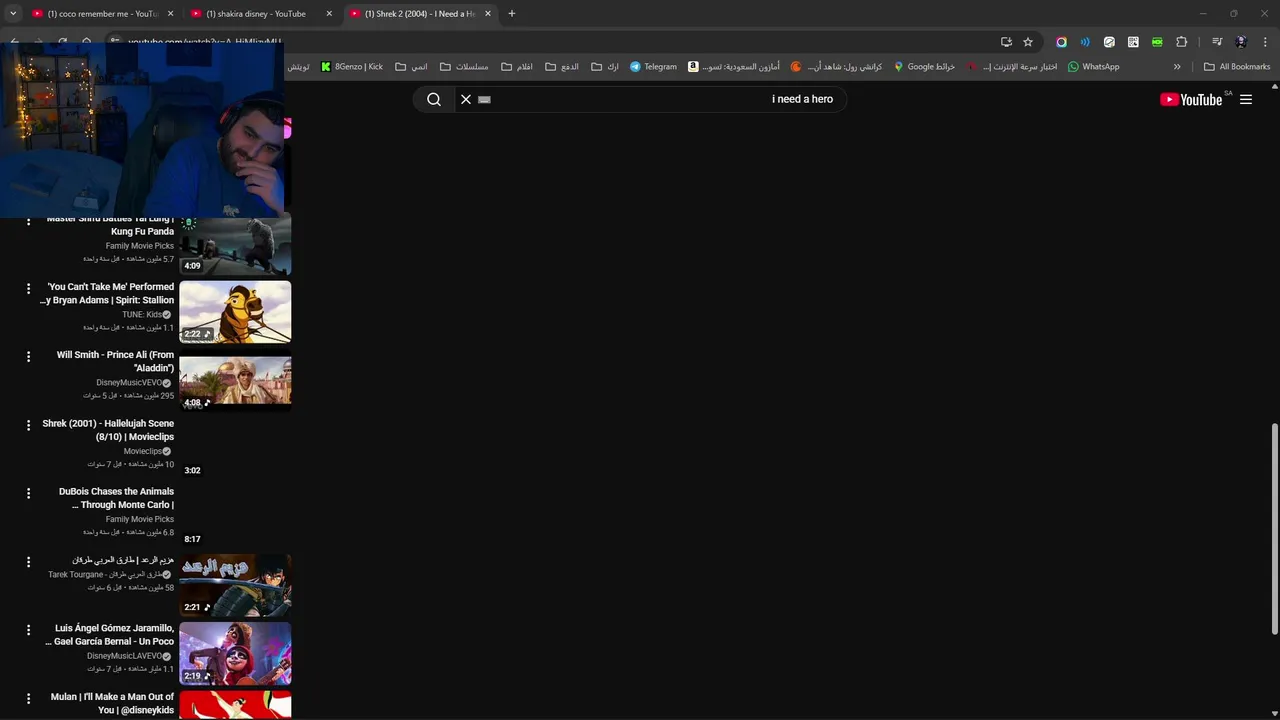Close the 'shakira disney' tab
Screen dimensions: 1280x720
[x=329, y=14]
